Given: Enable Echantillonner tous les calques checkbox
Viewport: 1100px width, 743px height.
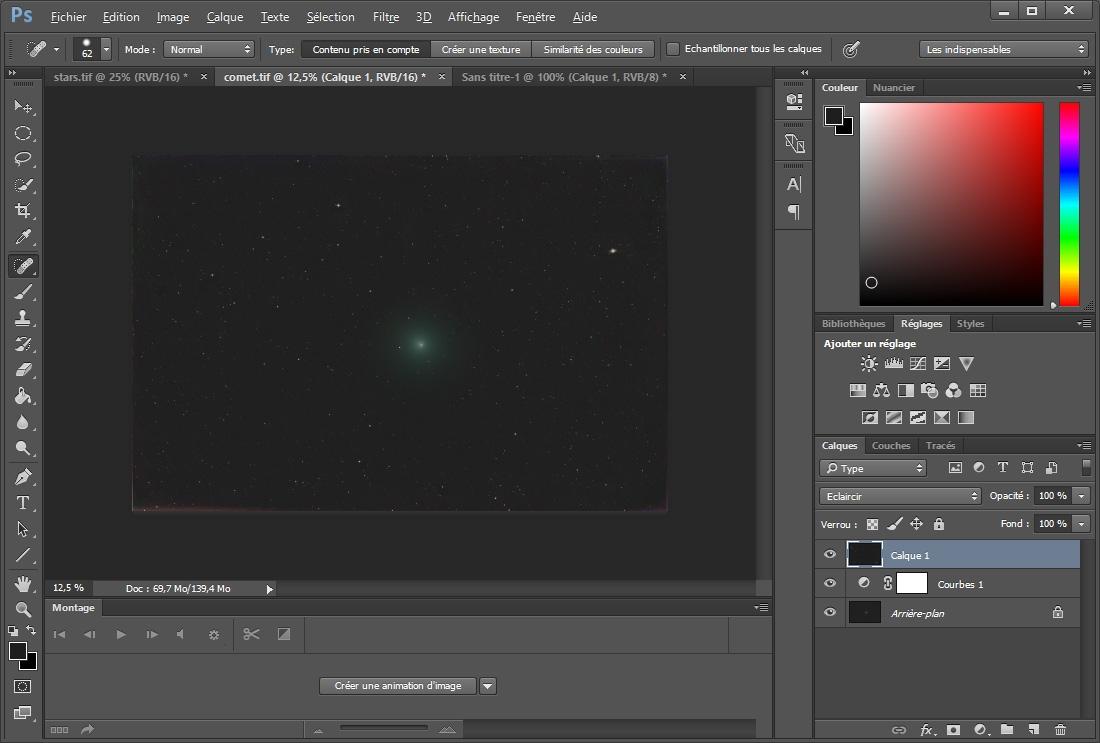Looking at the screenshot, I should 673,49.
